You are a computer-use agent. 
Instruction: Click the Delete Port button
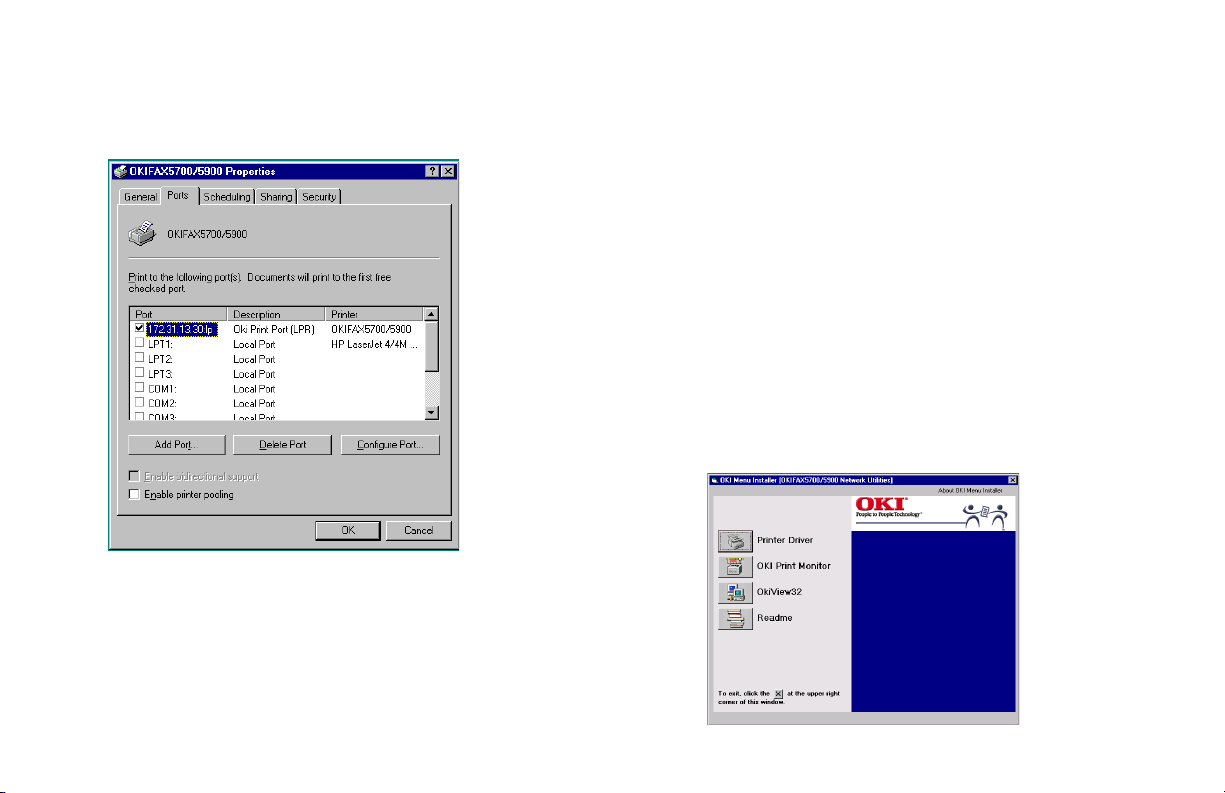pyautogui.click(x=283, y=445)
